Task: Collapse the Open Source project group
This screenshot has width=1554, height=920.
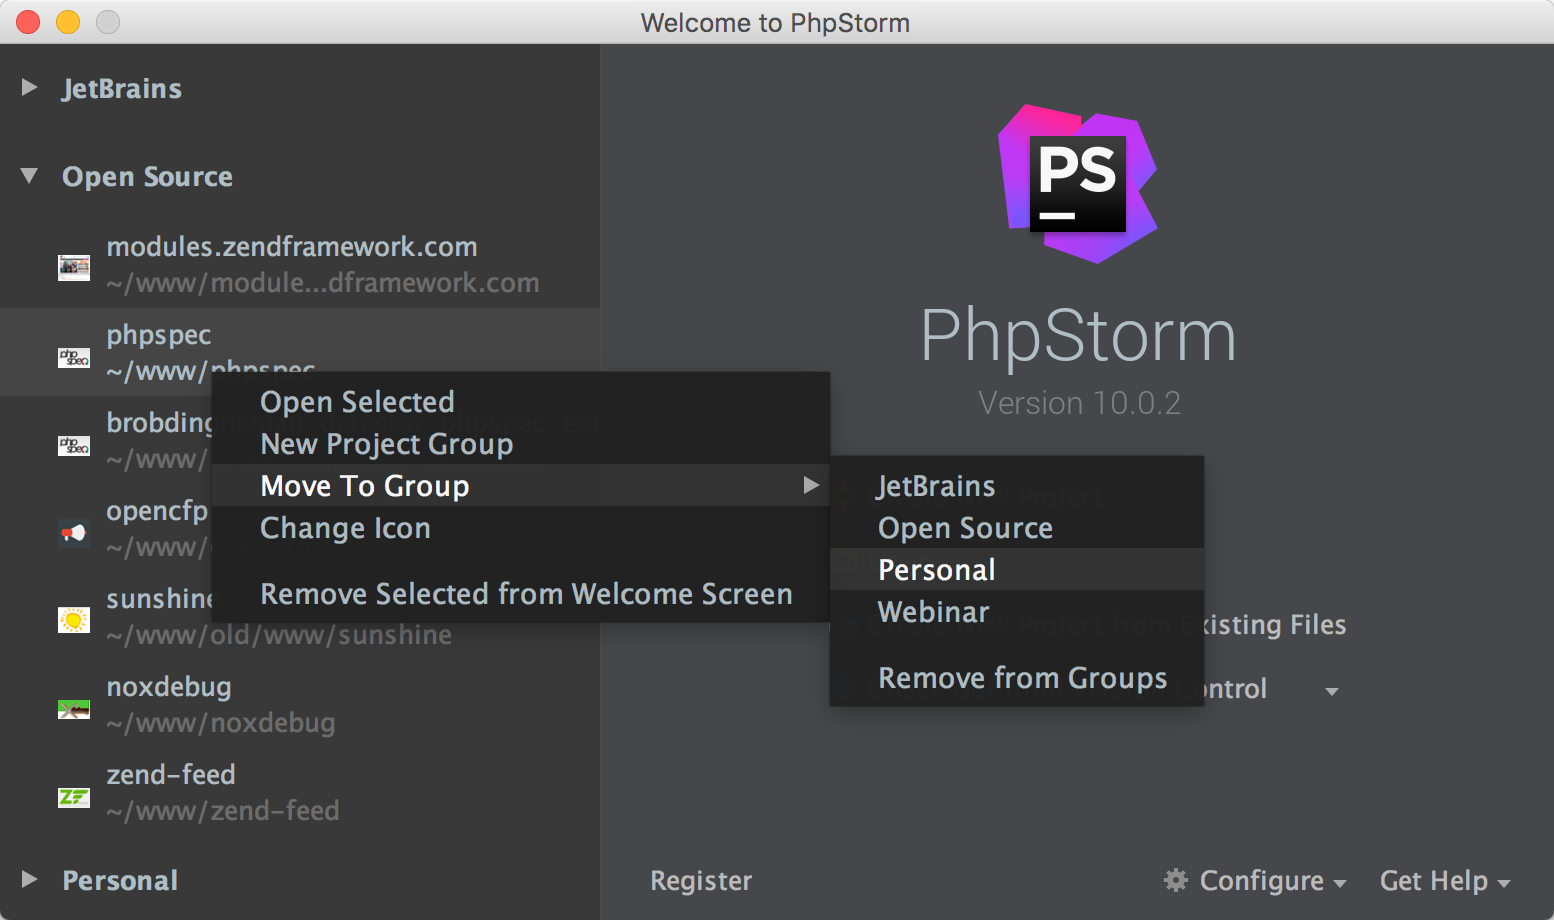Action: [x=29, y=176]
